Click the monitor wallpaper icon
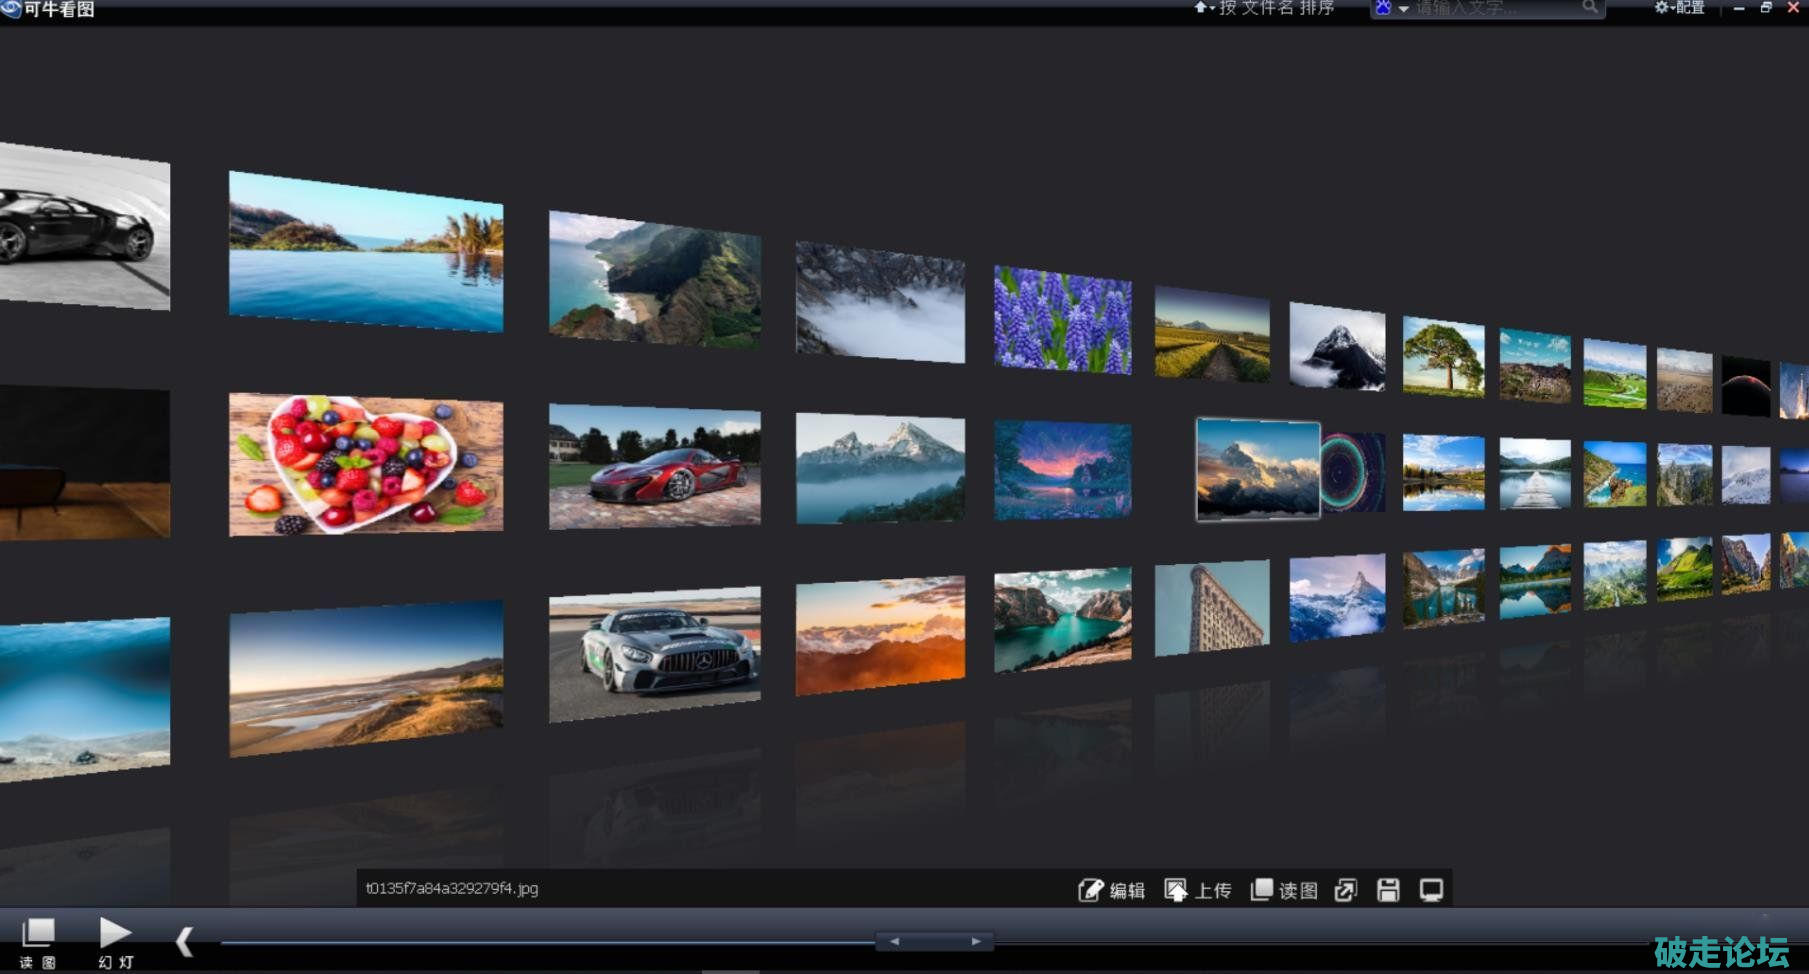 [1431, 890]
